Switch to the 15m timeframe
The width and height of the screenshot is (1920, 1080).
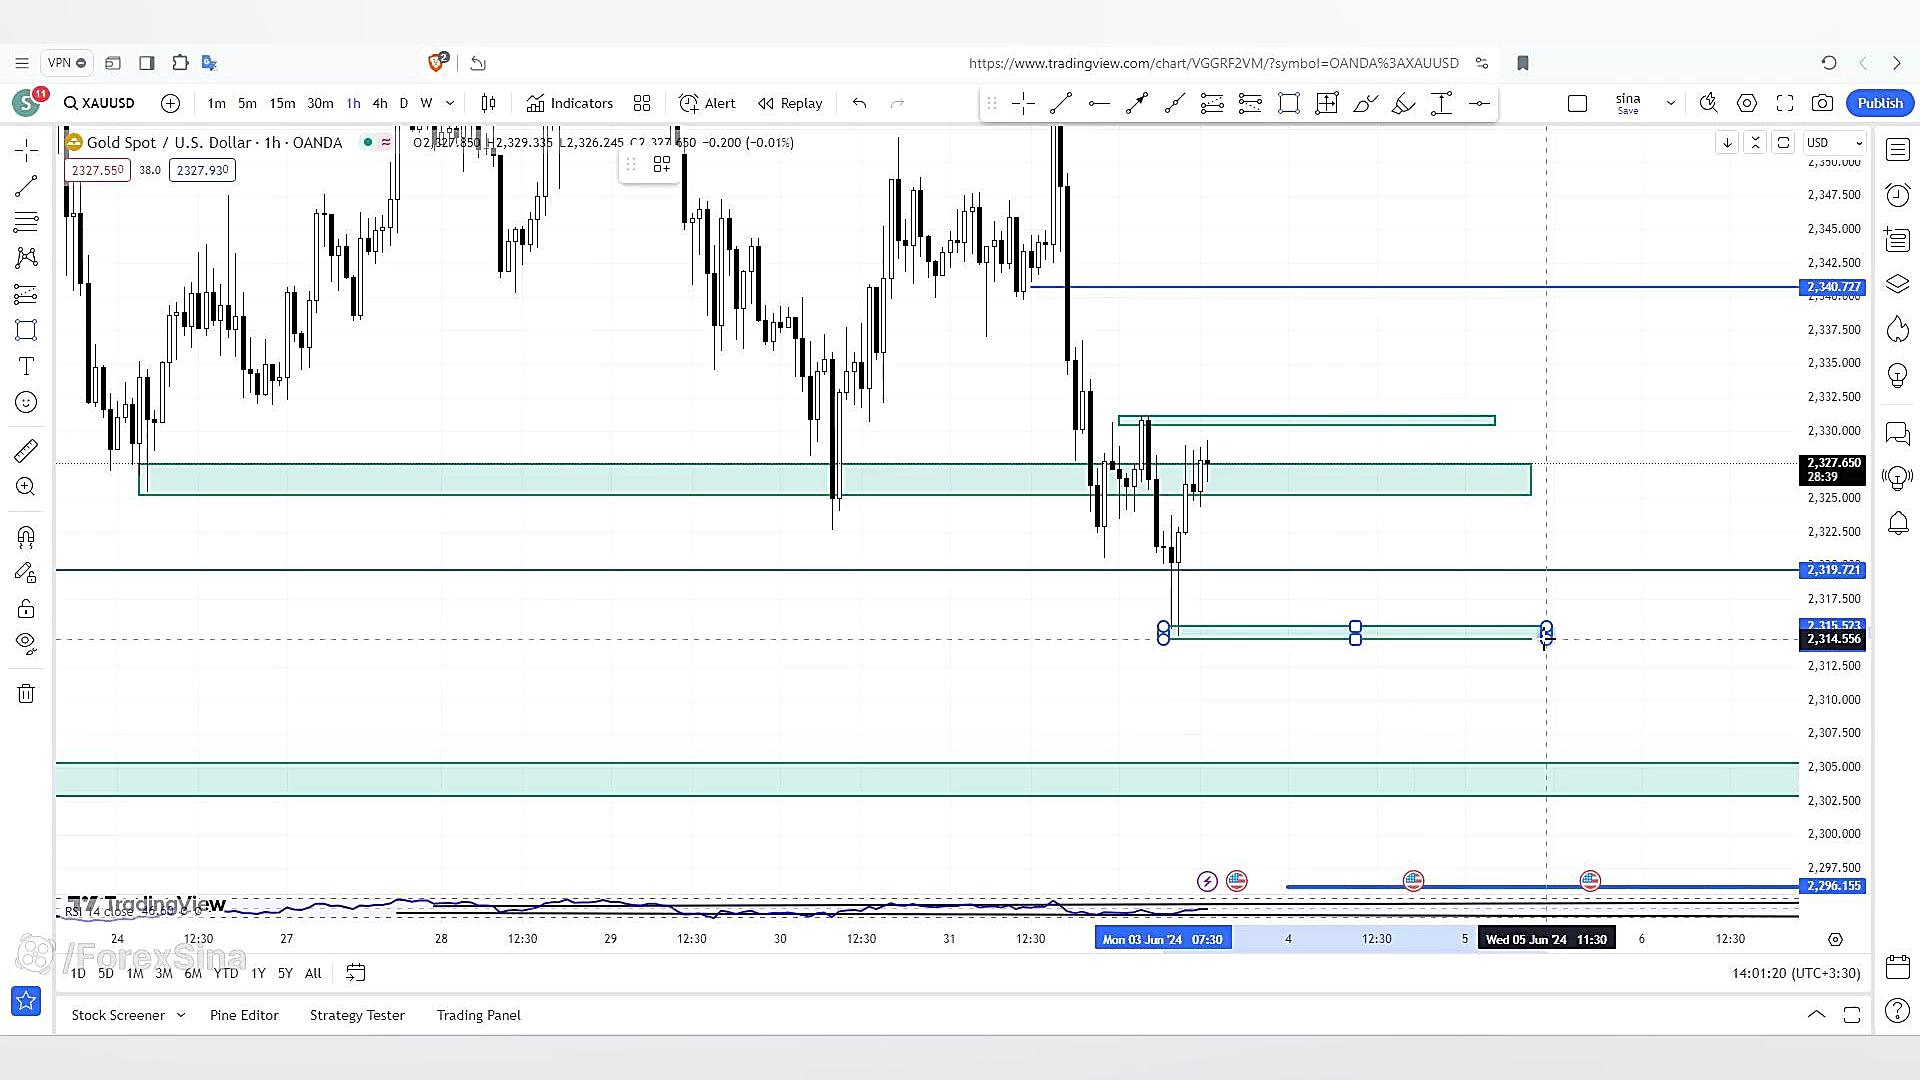click(x=282, y=103)
